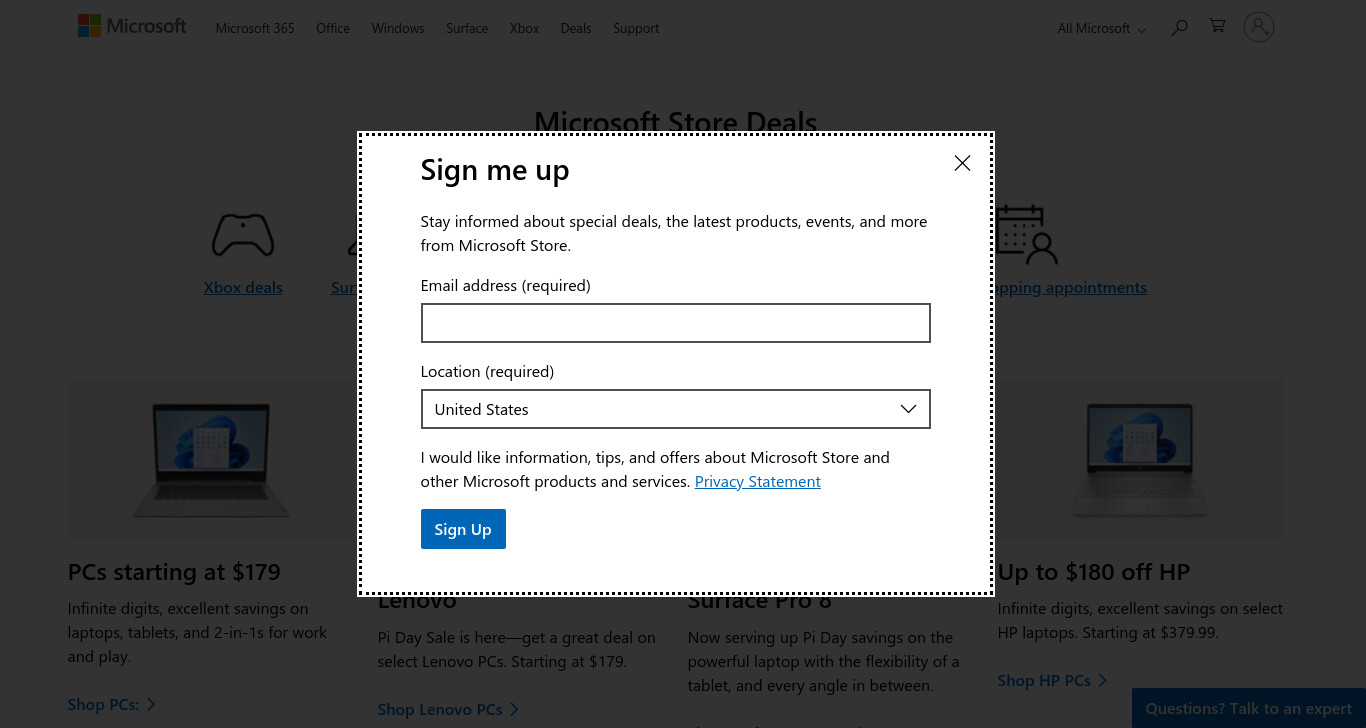
Task: Click the HP laptop product image
Action: click(x=1140, y=459)
